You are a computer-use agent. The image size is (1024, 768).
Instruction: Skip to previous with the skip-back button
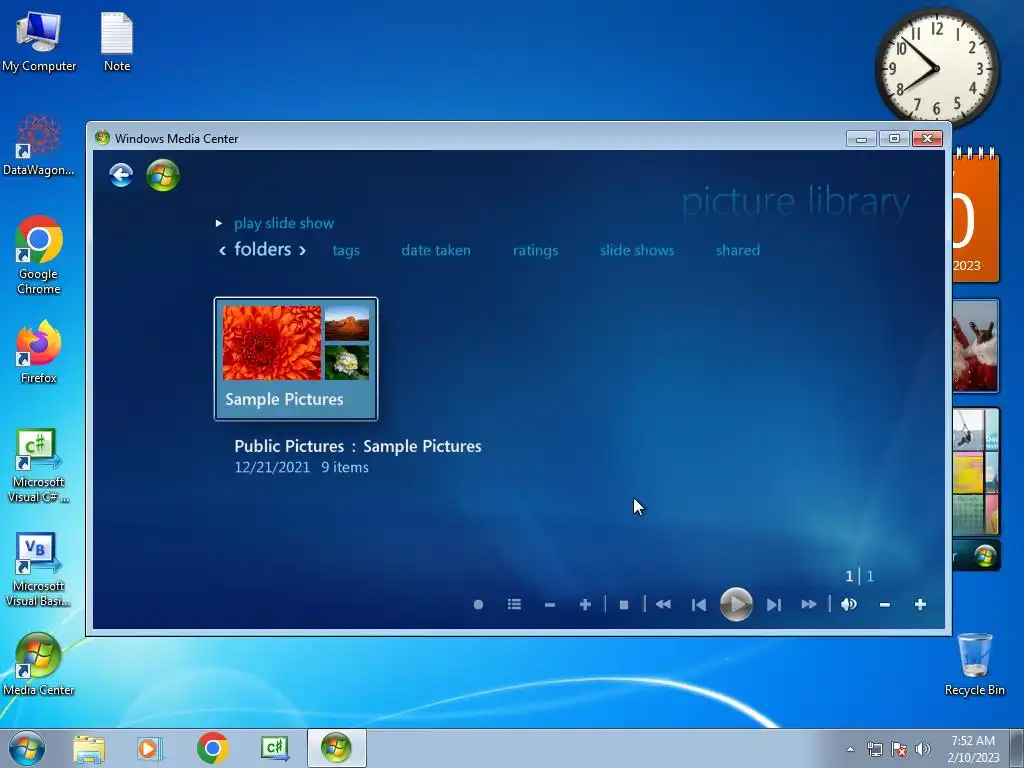[x=699, y=605]
